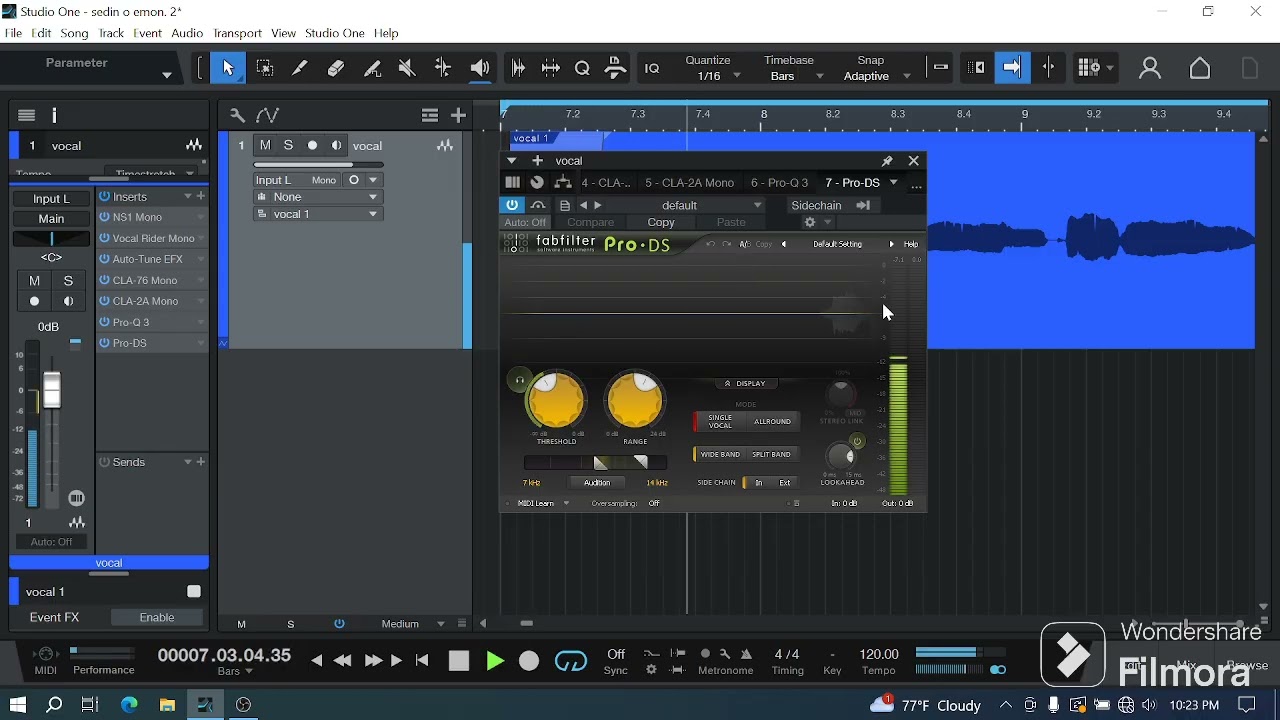Open the Transport menu
This screenshot has height=720, width=1280.
tap(238, 34)
